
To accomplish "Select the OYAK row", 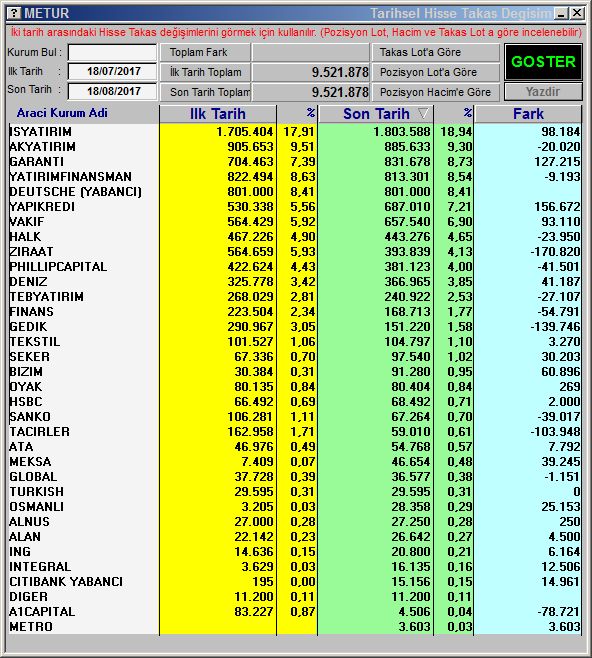I will pyautogui.click(x=295, y=387).
